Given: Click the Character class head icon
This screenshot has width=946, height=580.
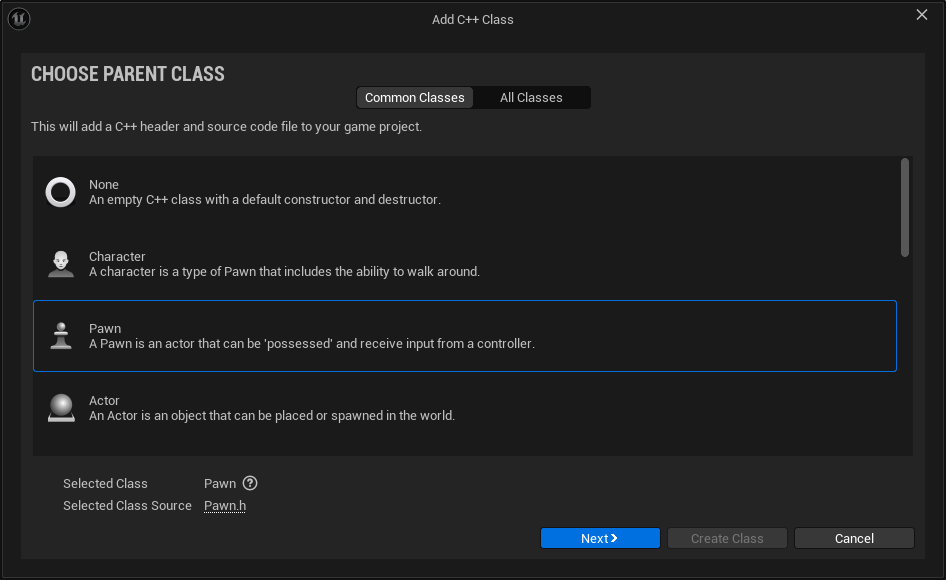Looking at the screenshot, I should [x=61, y=264].
